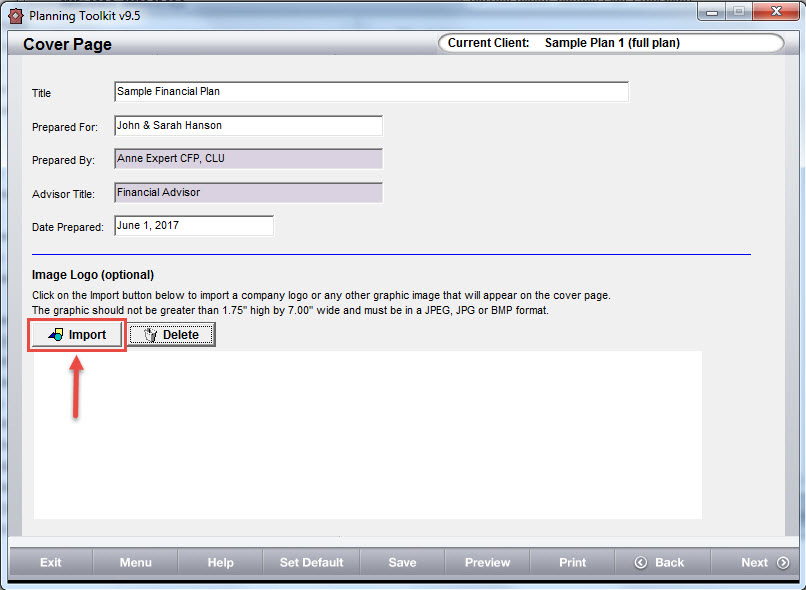
Task: Click the 'Date Prepared:' label
Action: 68,227
